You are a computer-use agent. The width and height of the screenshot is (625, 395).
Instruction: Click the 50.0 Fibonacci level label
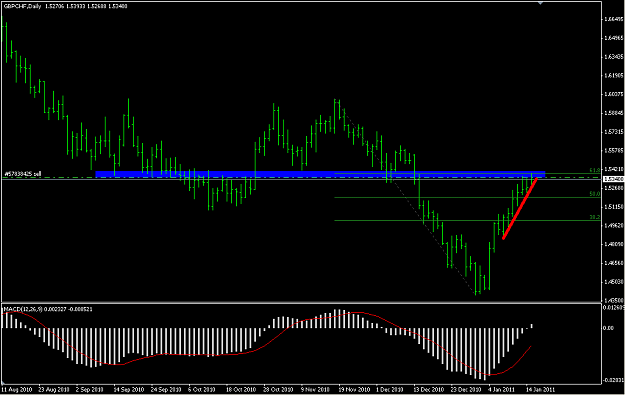[594, 194]
